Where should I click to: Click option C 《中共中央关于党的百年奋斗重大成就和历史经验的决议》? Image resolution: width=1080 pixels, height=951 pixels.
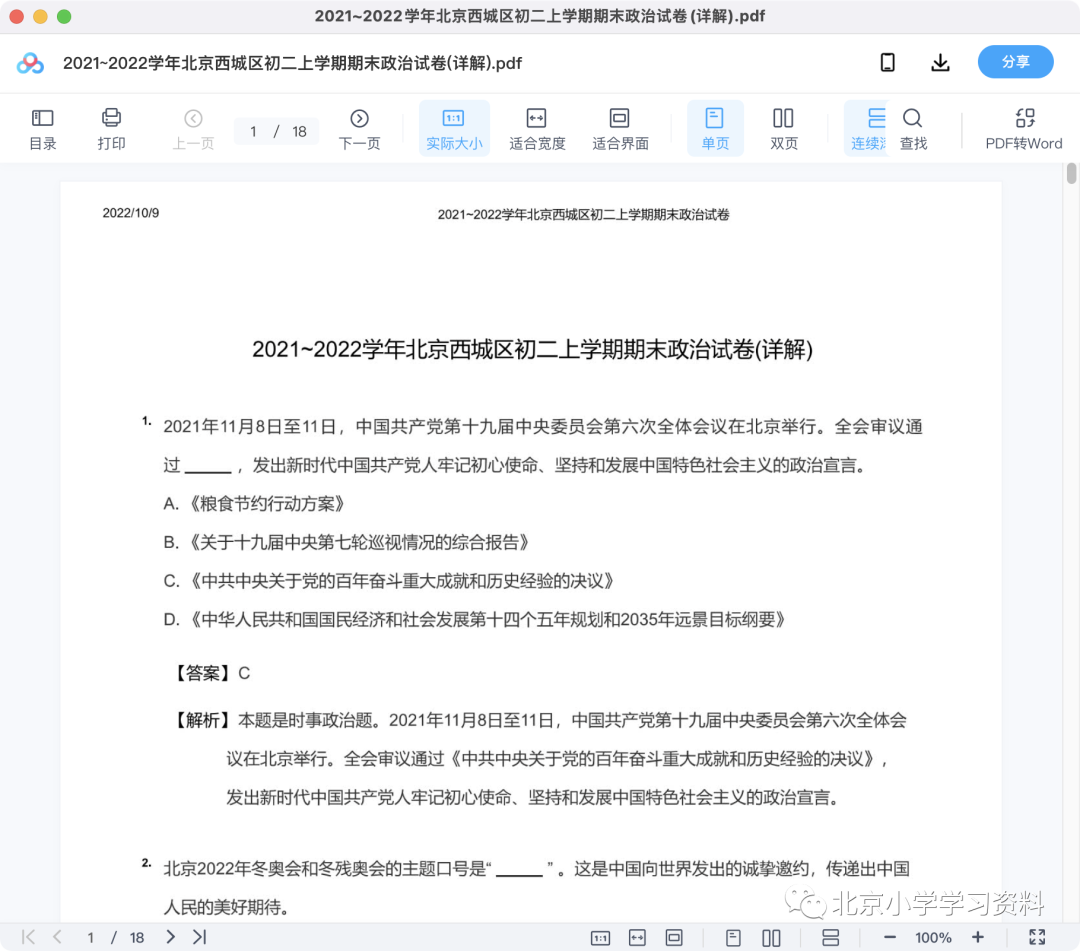(388, 581)
